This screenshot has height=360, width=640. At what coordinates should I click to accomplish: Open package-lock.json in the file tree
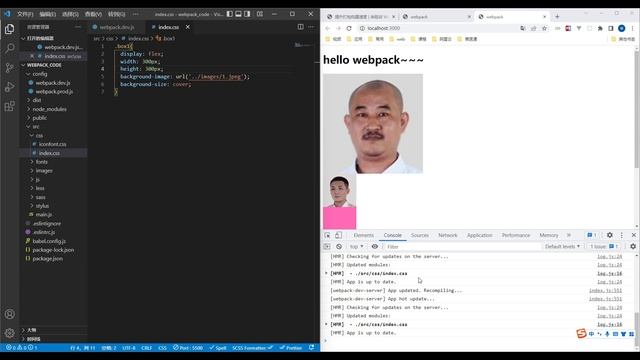pyautogui.click(x=53, y=250)
